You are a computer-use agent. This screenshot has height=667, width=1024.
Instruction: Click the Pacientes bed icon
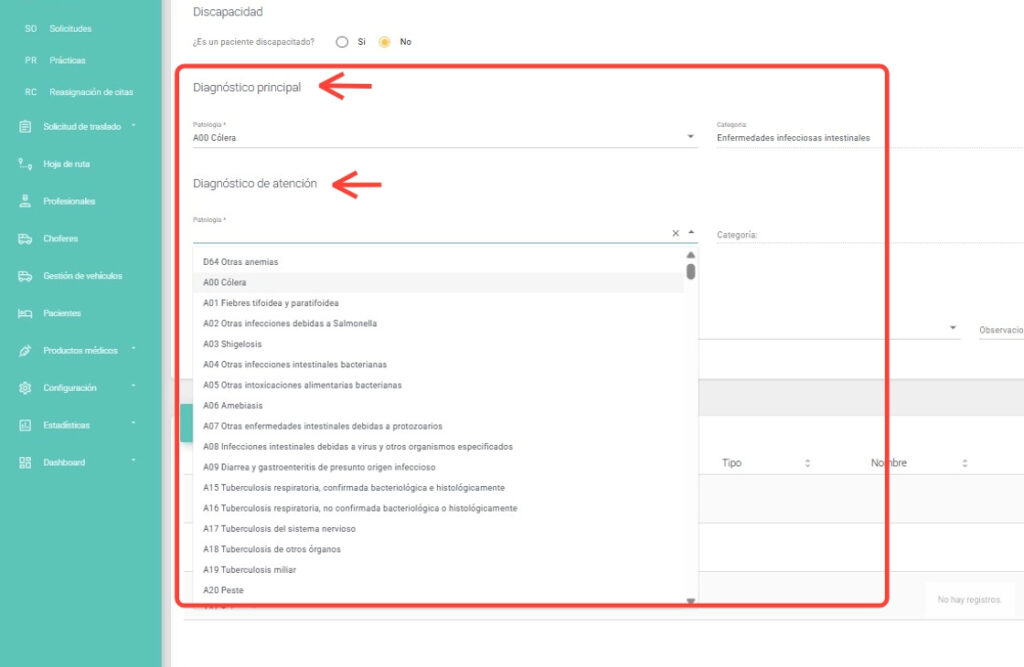pos(25,313)
